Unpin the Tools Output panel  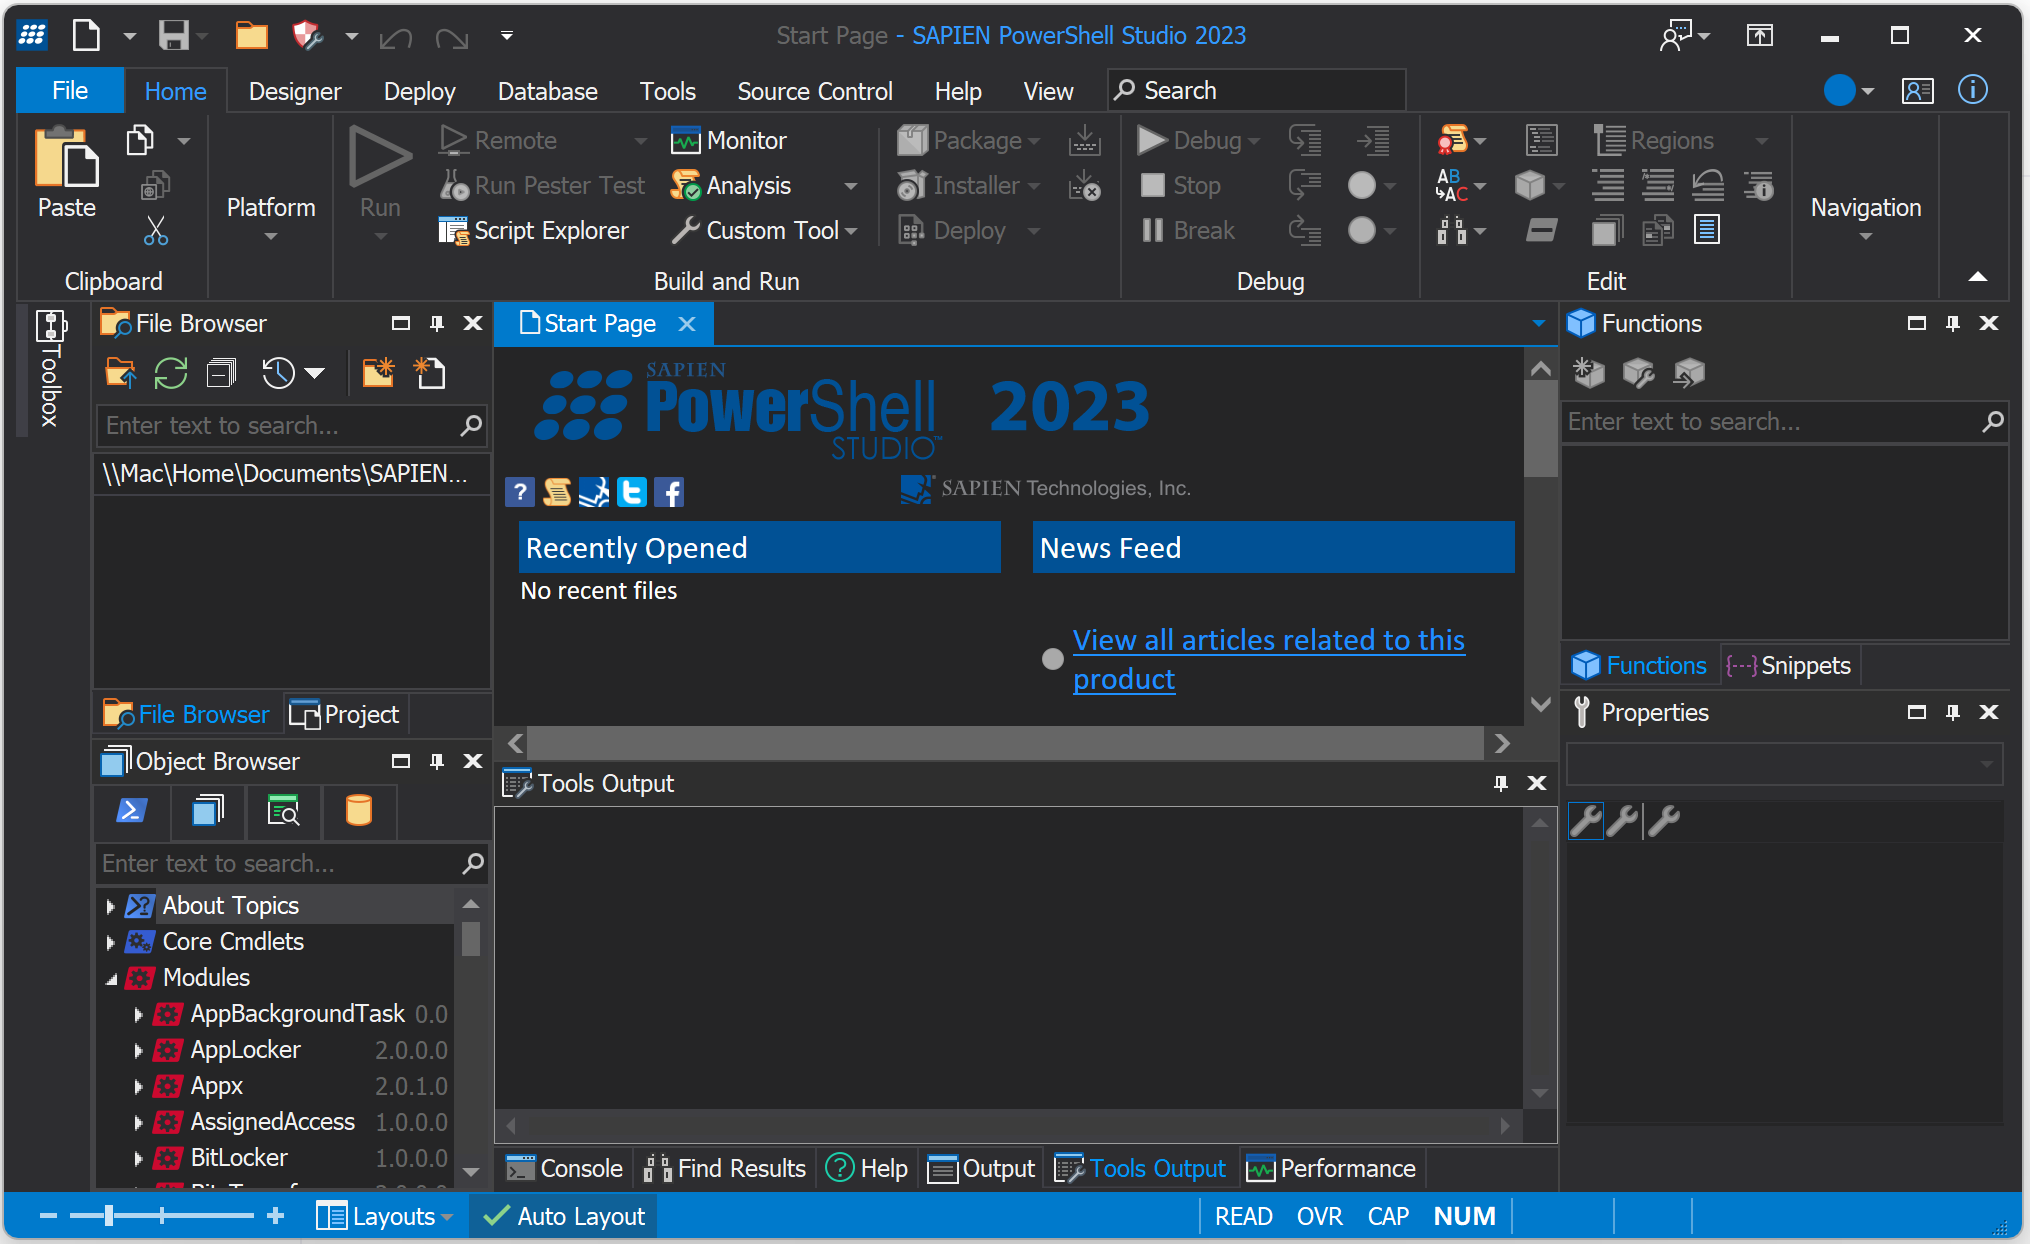click(x=1499, y=783)
